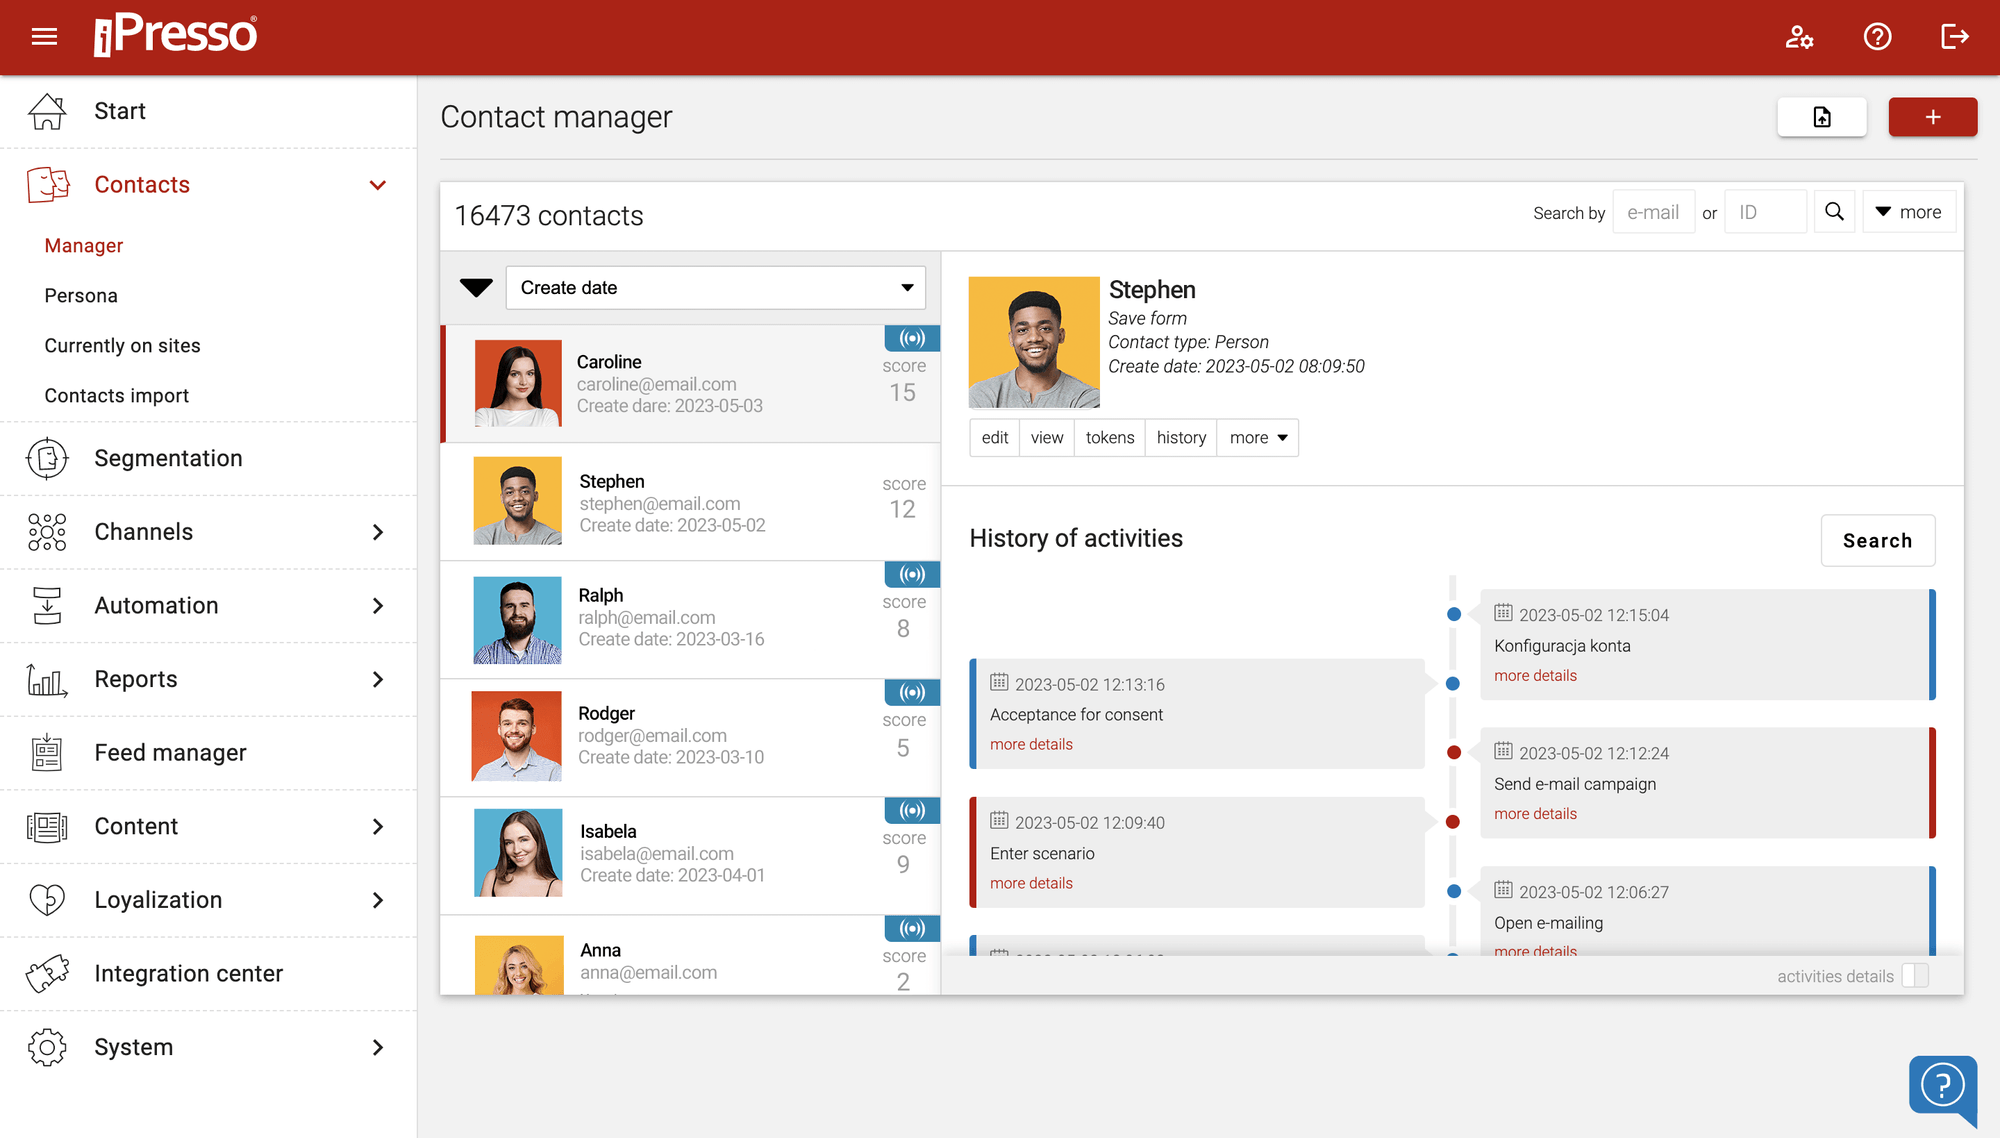This screenshot has width=2000, height=1138.
Task: Select the Segmentation sidebar icon
Action: tap(46, 458)
